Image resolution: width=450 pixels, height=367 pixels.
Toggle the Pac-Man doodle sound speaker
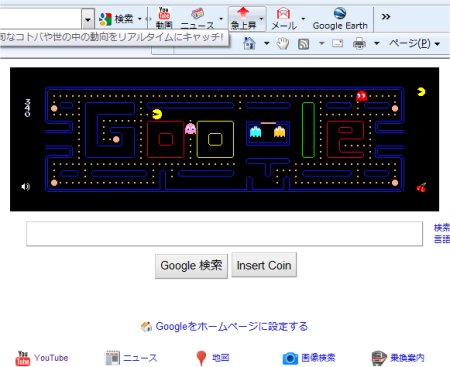[26, 187]
